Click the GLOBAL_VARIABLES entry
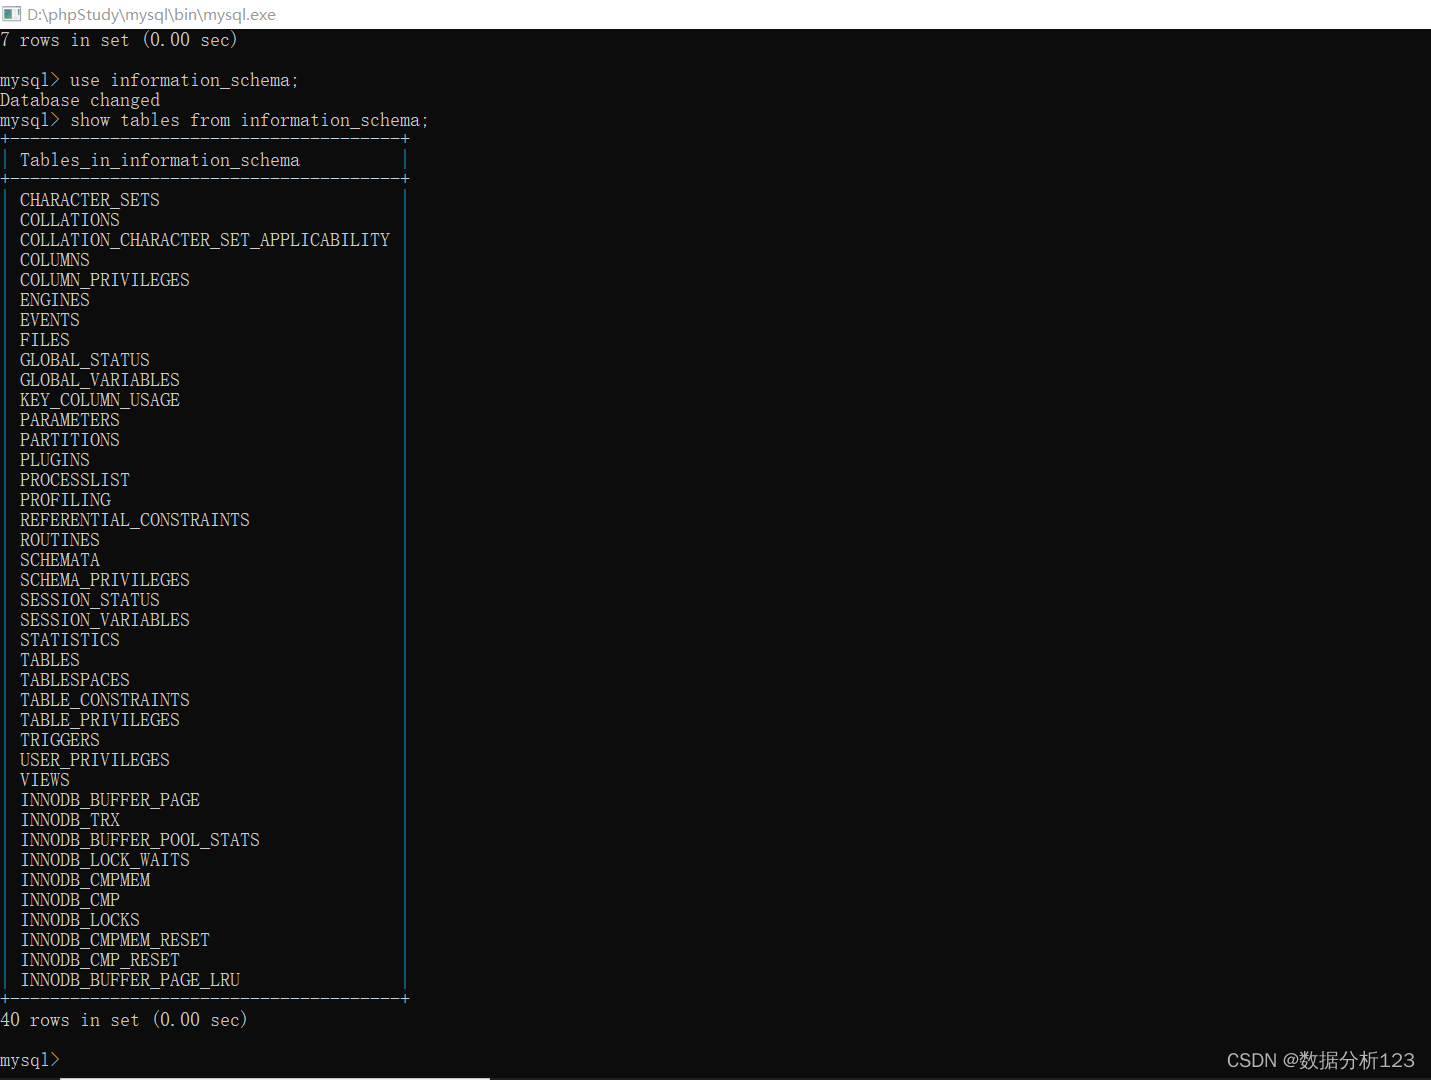The image size is (1431, 1080). 100,380
